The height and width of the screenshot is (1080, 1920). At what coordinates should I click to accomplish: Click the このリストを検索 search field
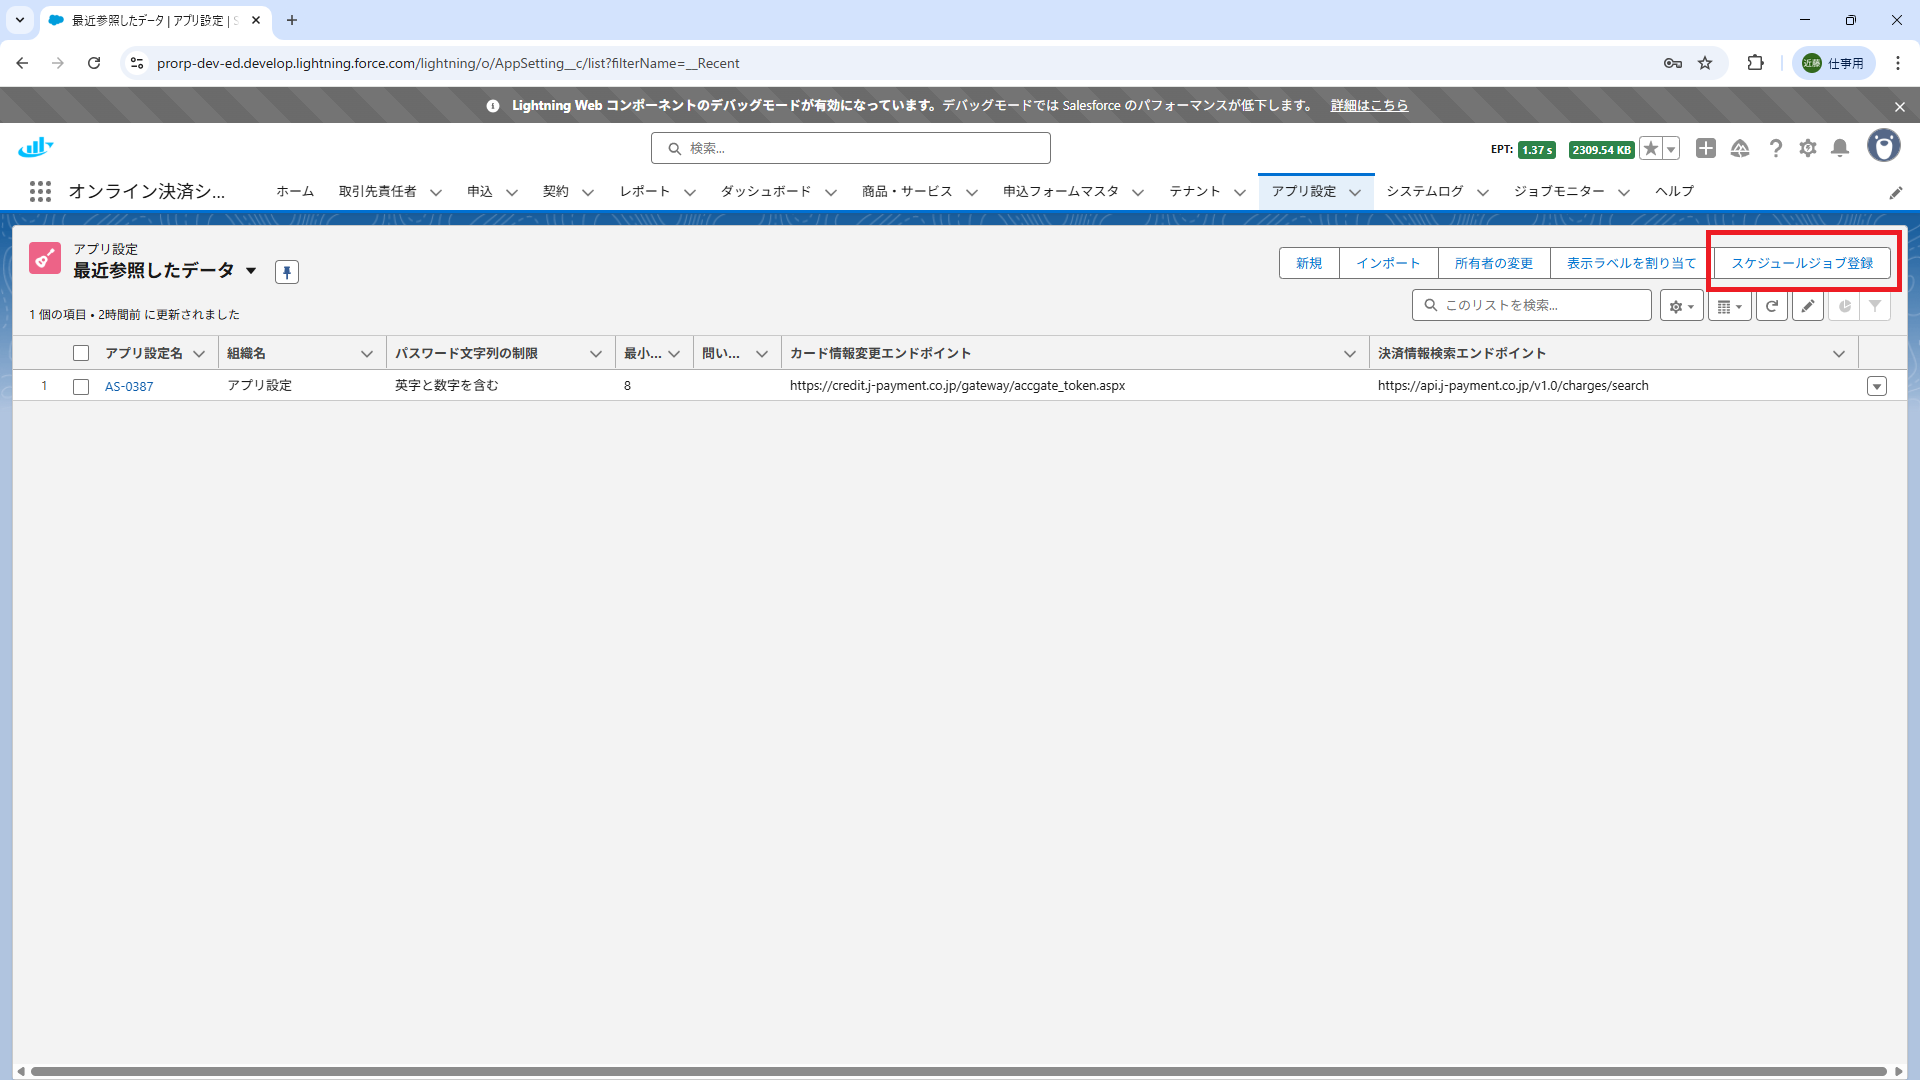click(x=1540, y=305)
